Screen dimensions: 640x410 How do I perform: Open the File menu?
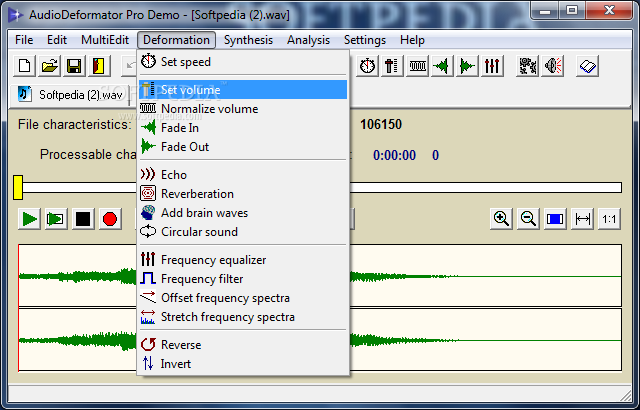(24, 40)
